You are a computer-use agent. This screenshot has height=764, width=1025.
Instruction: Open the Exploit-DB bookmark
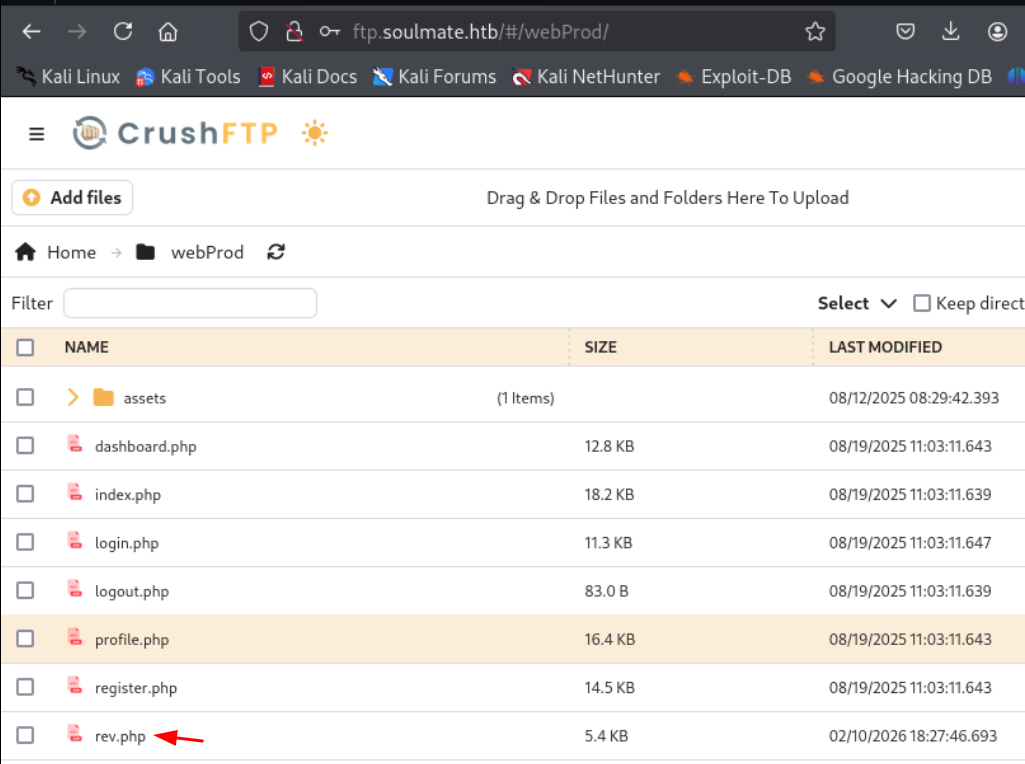coord(744,76)
